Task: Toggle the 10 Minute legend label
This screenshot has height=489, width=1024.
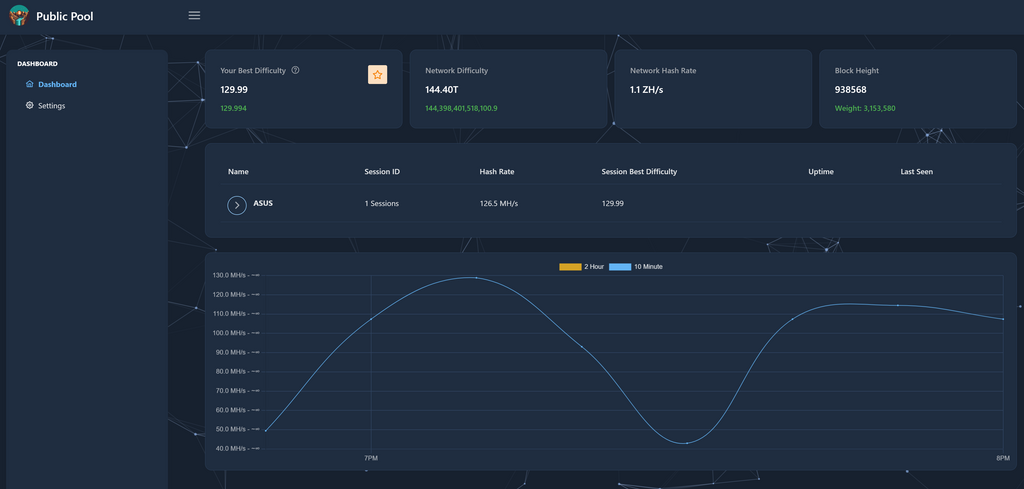Action: pyautogui.click(x=648, y=267)
